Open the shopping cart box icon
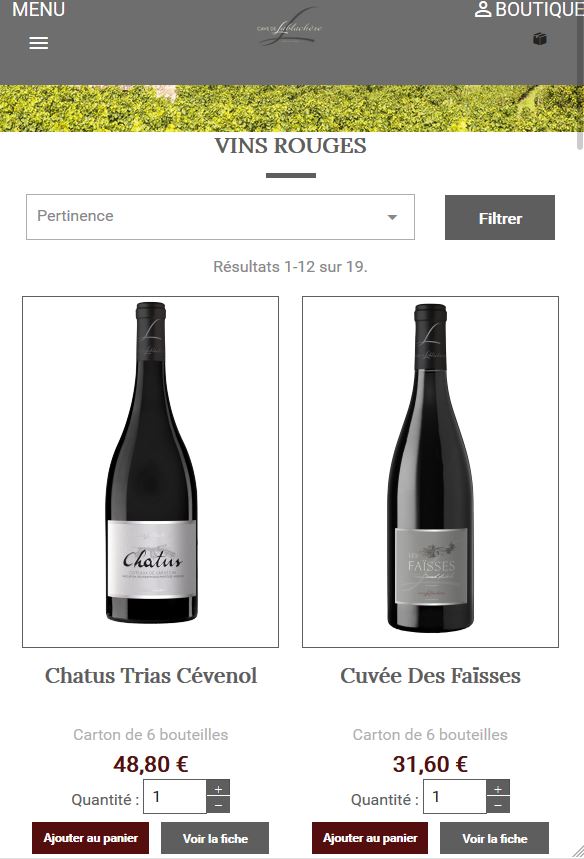The width and height of the screenshot is (584, 859). pos(540,39)
